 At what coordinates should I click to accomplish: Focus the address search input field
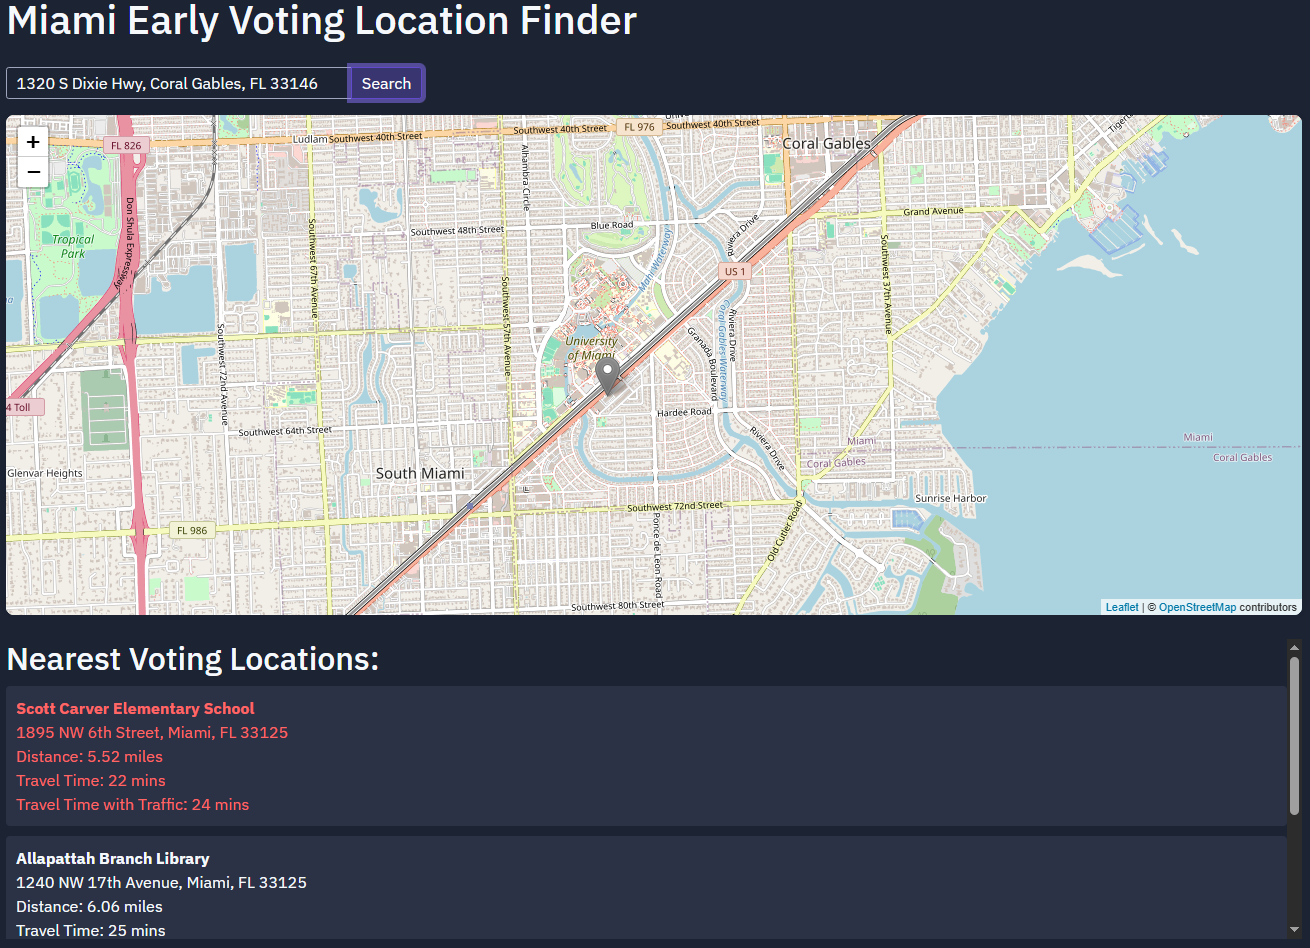point(177,83)
